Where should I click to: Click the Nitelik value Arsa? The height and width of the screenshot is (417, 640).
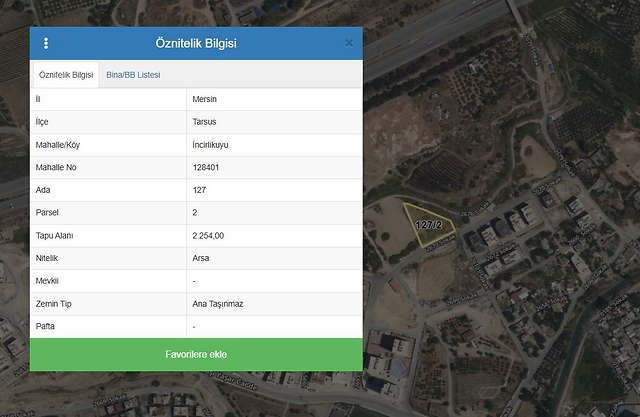coord(201,258)
